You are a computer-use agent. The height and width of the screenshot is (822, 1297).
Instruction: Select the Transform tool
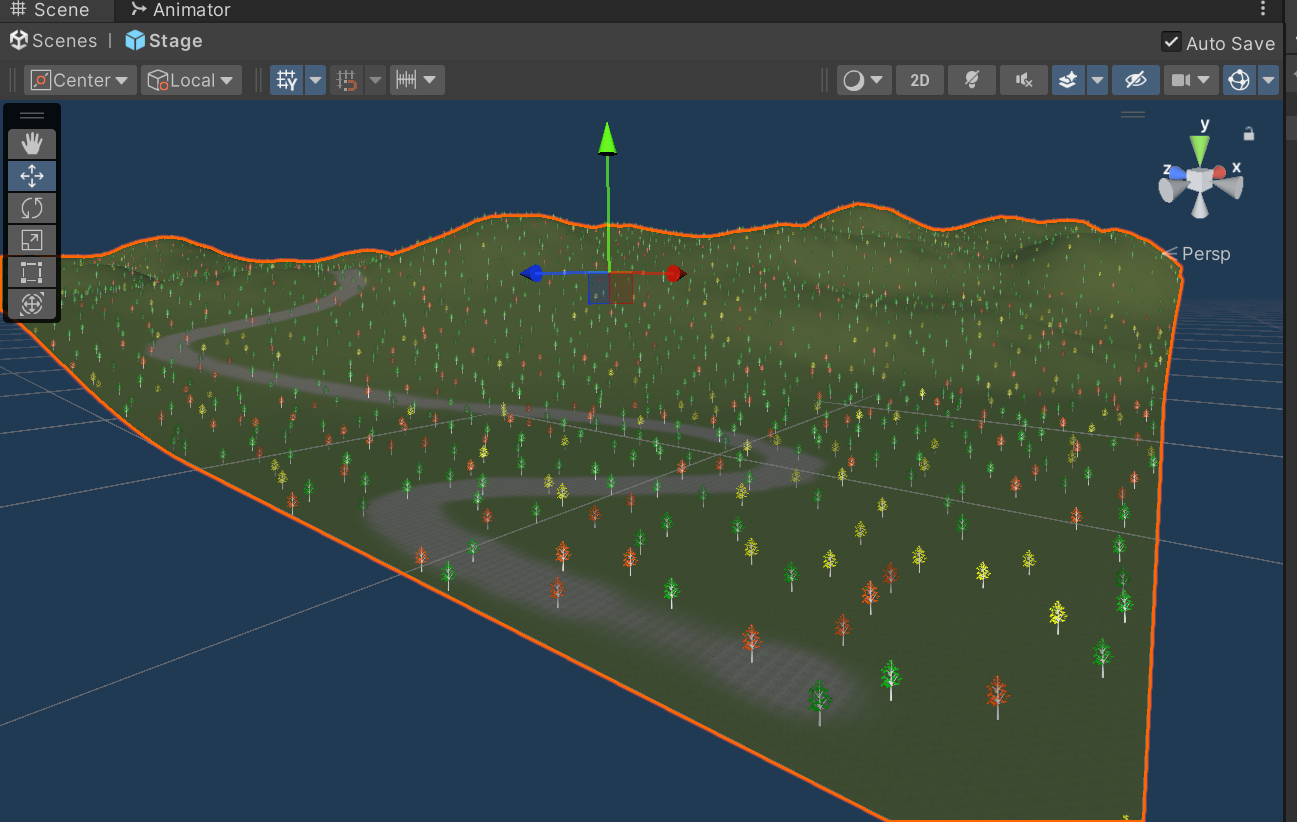32,304
